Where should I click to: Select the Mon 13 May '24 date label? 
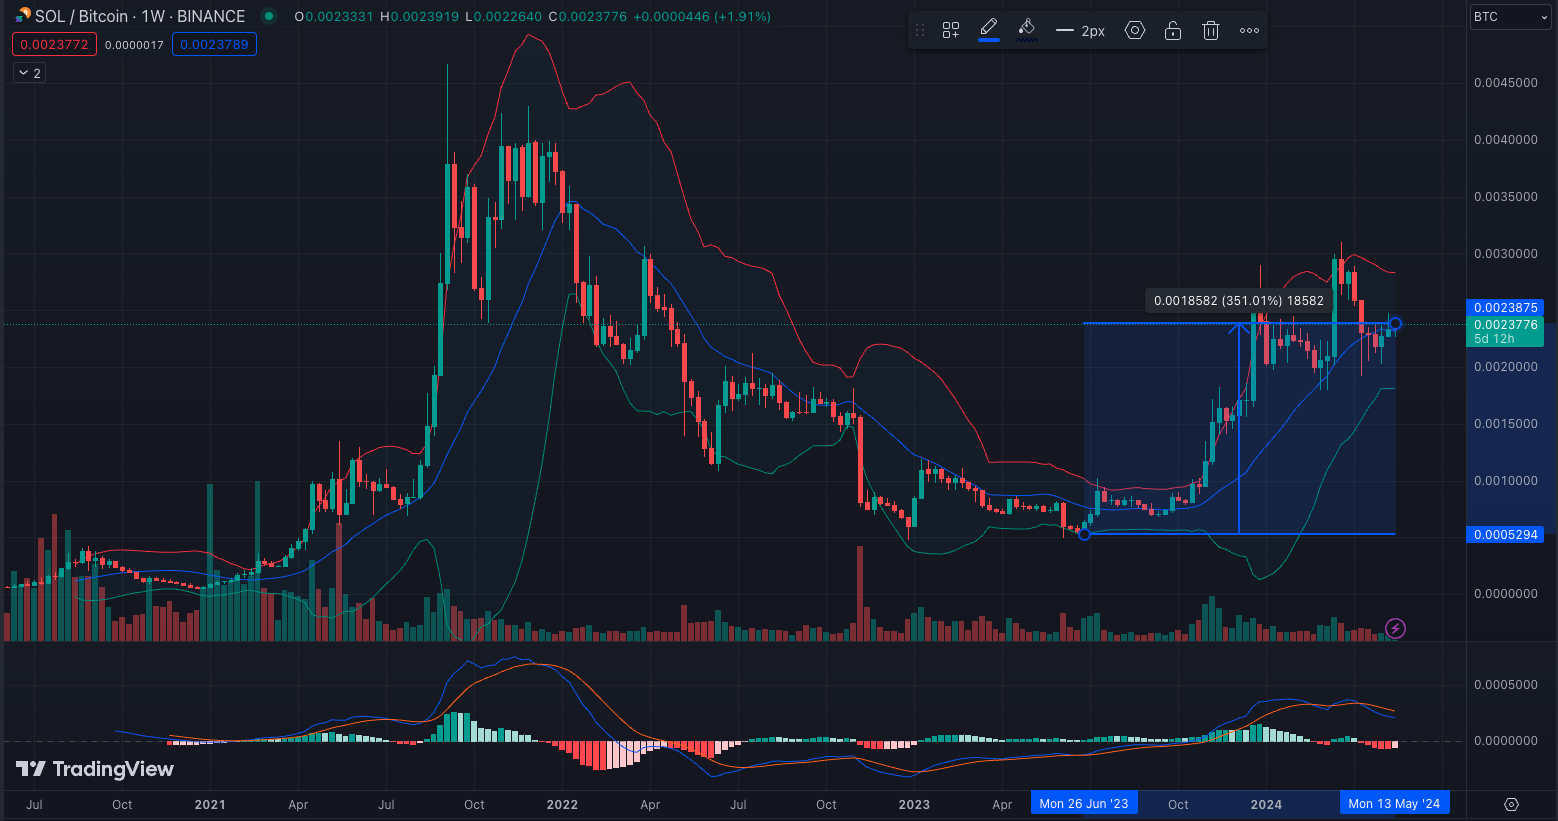tap(1394, 804)
